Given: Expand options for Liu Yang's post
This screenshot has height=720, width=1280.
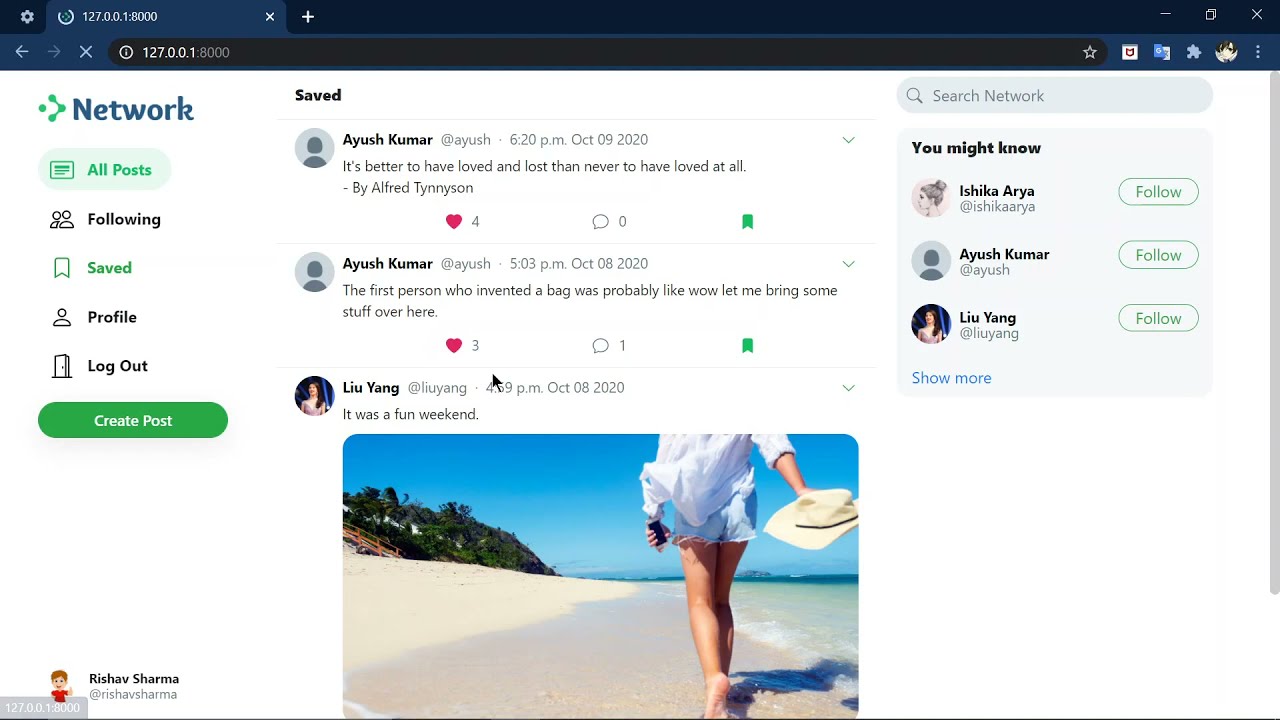Looking at the screenshot, I should pos(848,388).
